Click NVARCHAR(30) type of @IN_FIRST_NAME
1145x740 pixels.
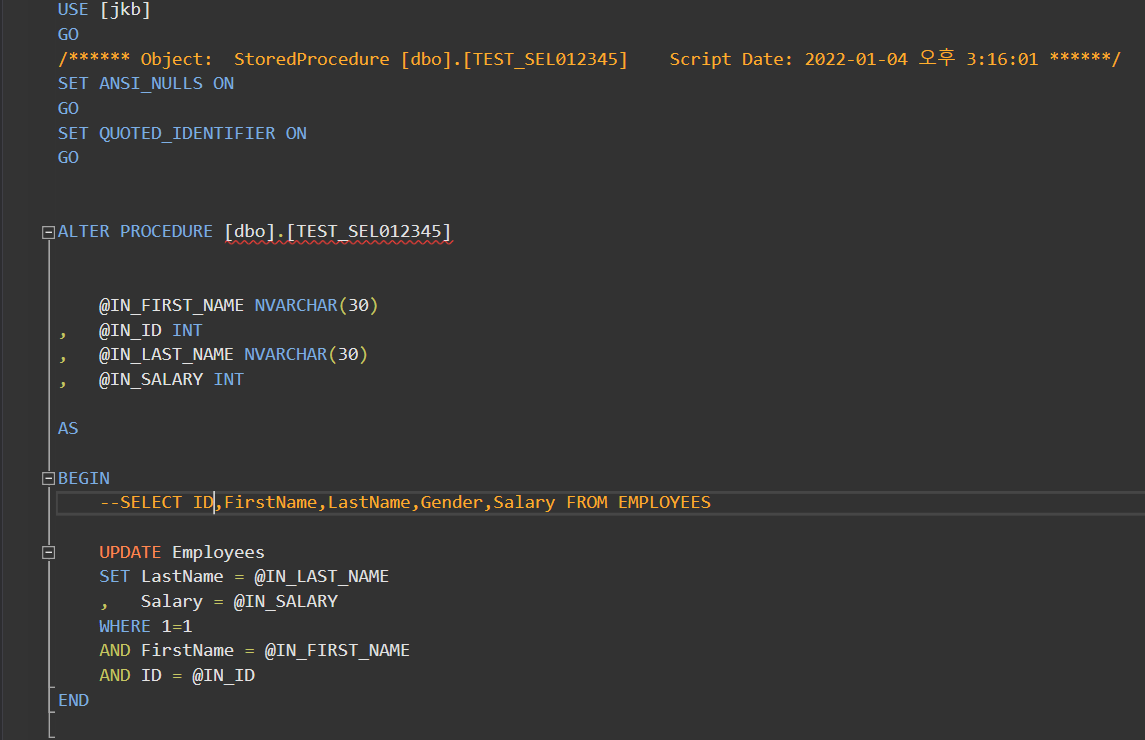tap(316, 305)
